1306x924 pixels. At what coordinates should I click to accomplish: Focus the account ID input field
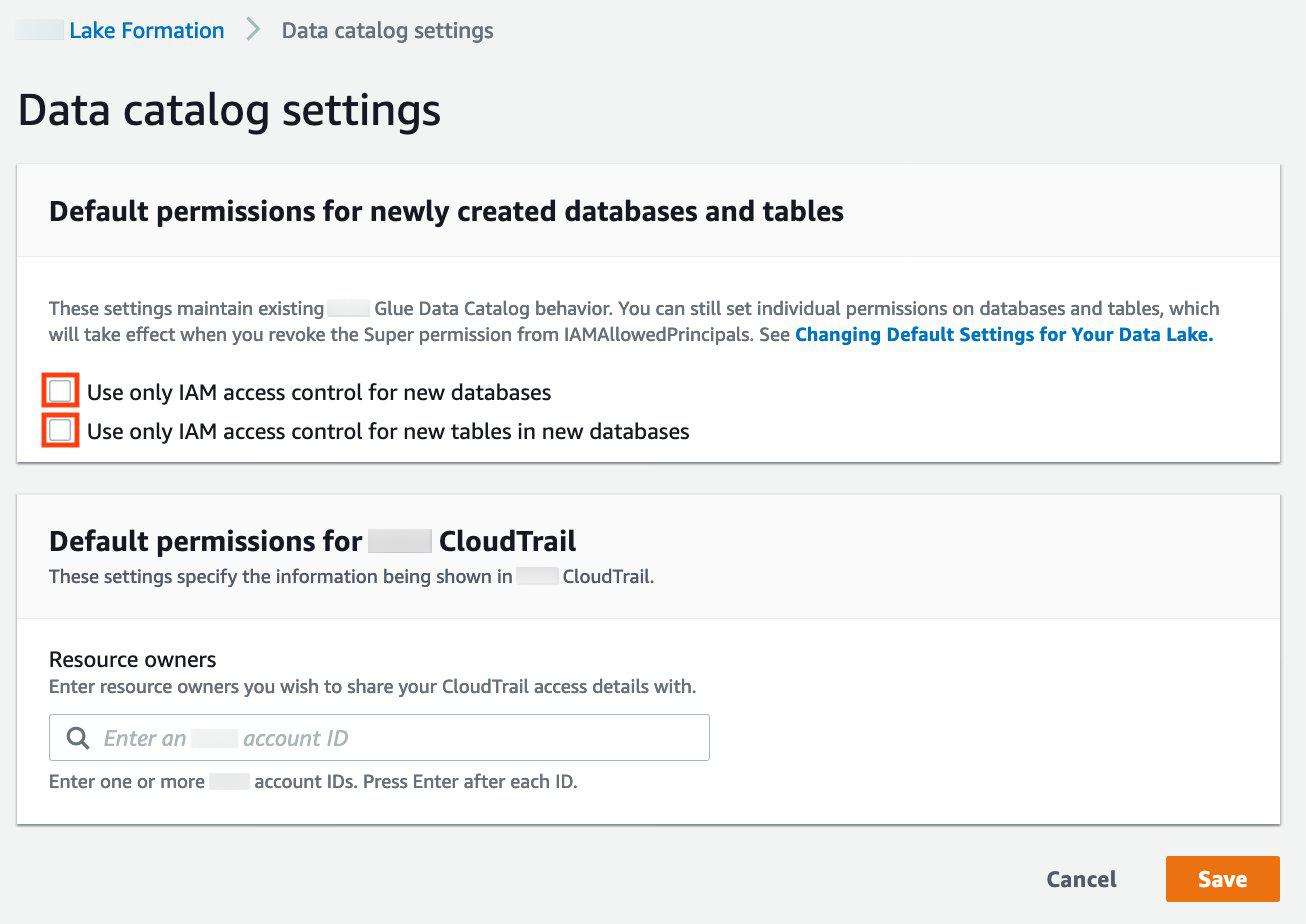(400, 738)
